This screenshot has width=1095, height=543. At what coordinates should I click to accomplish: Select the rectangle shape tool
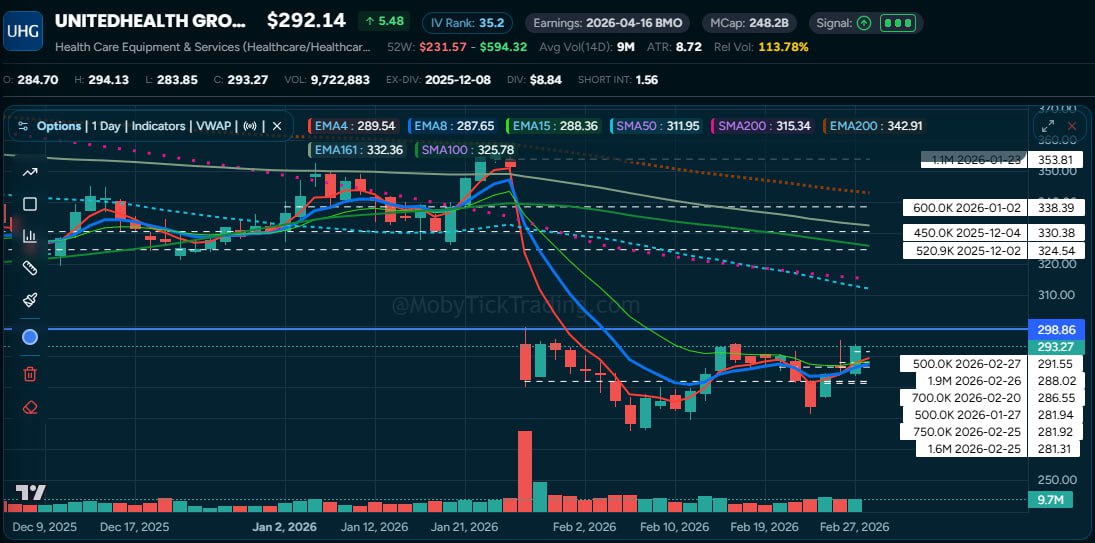pos(30,204)
